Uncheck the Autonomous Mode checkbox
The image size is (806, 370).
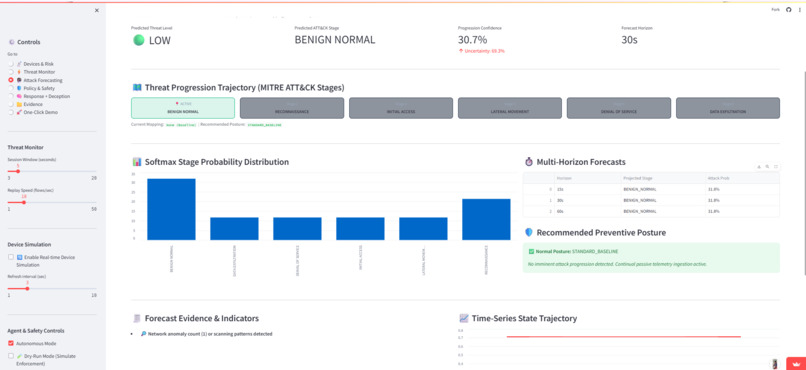click(11, 343)
